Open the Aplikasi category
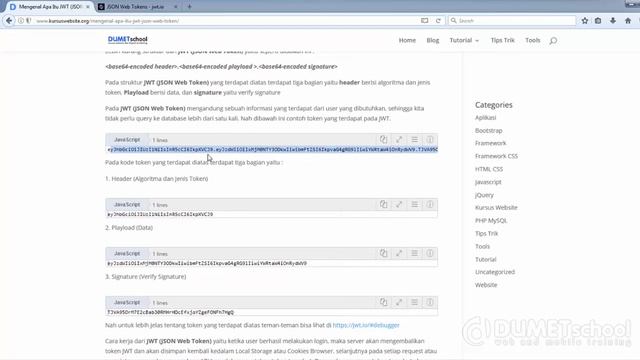The width and height of the screenshot is (640, 360). 485,118
